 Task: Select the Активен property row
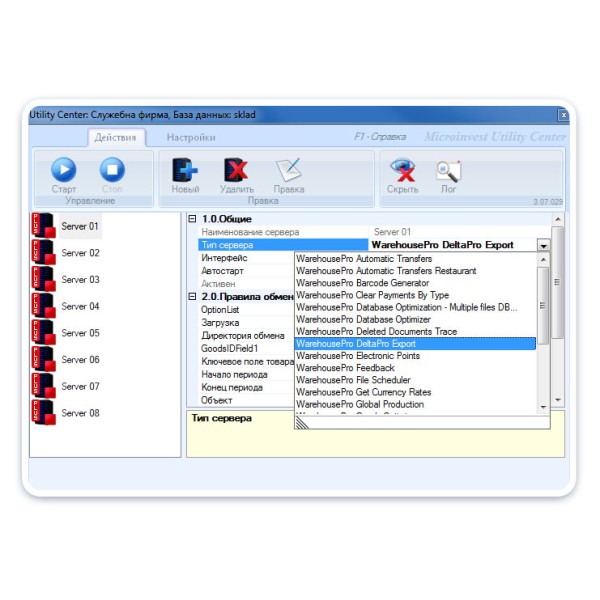tap(246, 284)
